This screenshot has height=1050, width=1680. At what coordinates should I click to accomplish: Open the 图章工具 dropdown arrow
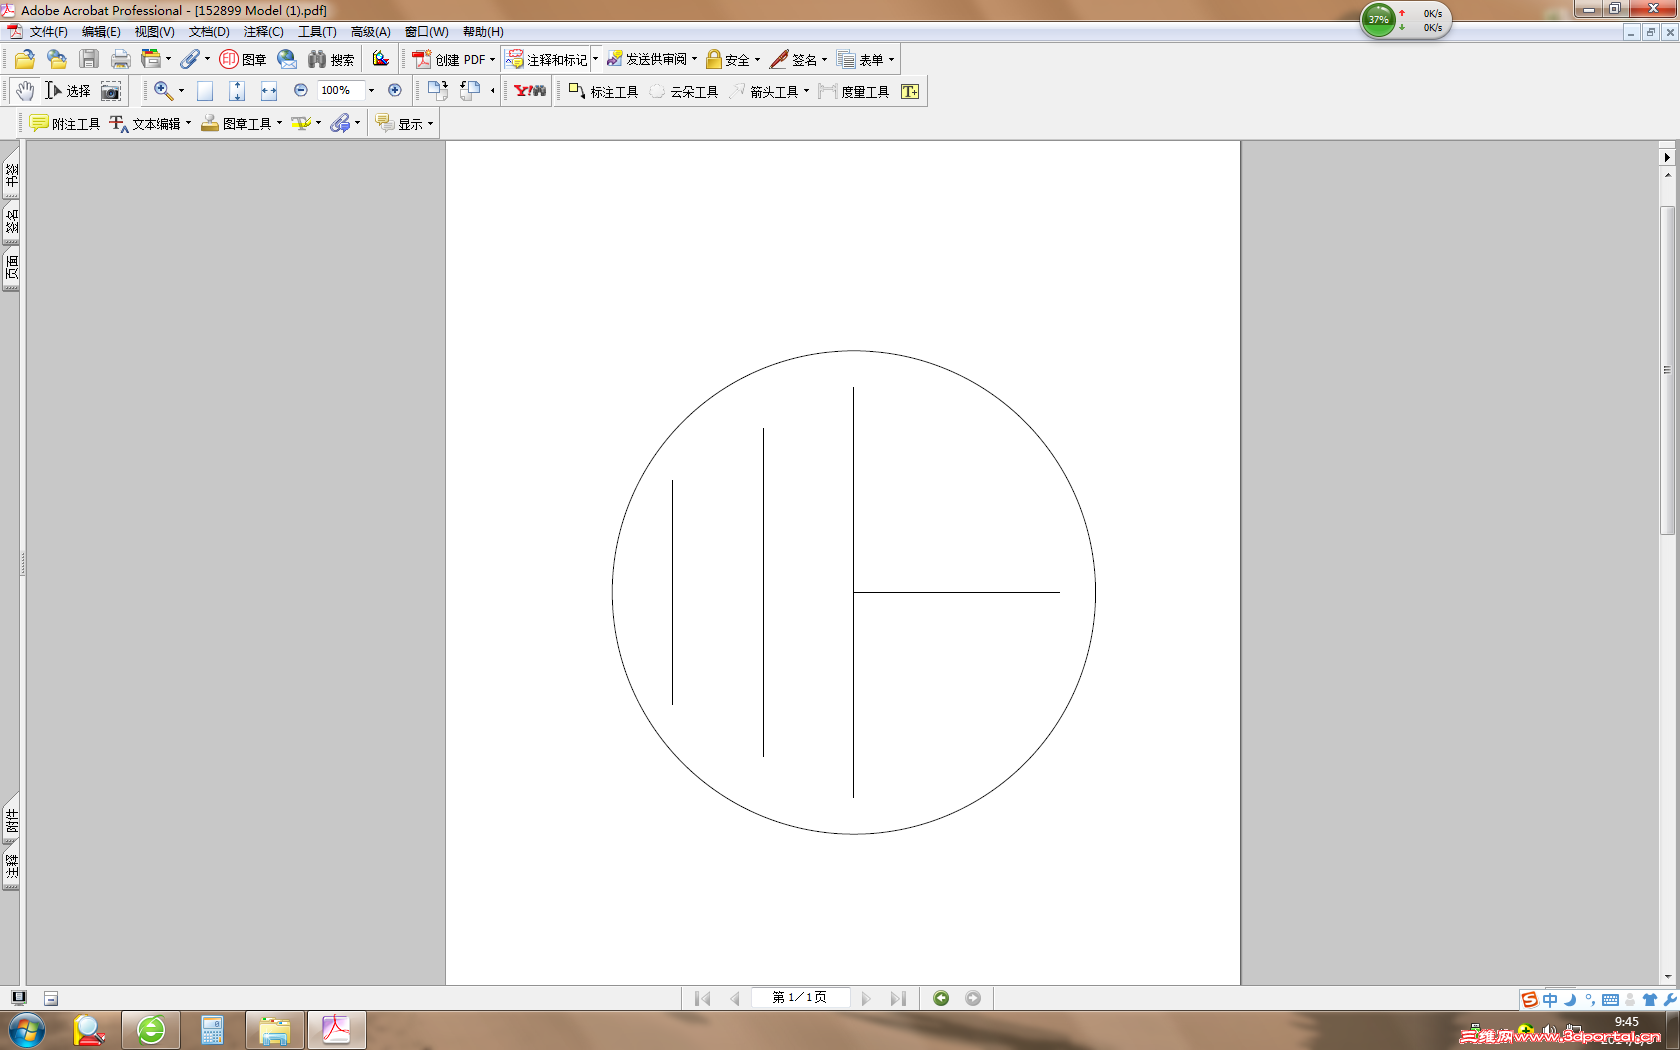coord(279,123)
